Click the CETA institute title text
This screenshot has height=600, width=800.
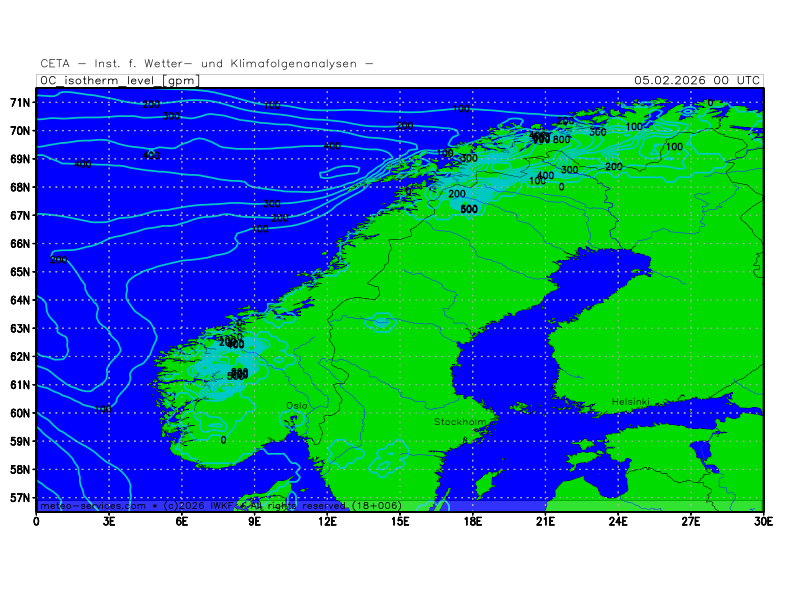click(x=207, y=64)
